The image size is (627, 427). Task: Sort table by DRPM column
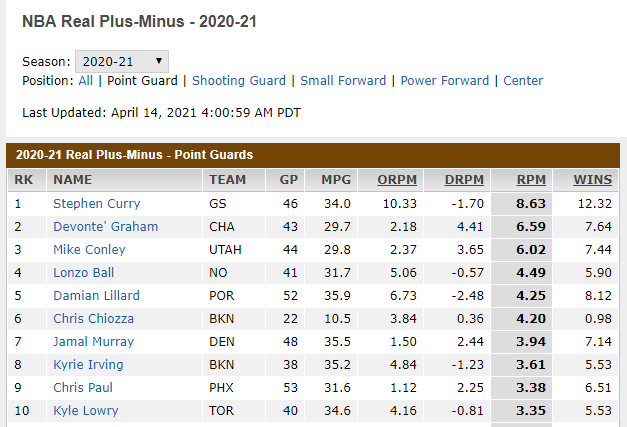[463, 180]
